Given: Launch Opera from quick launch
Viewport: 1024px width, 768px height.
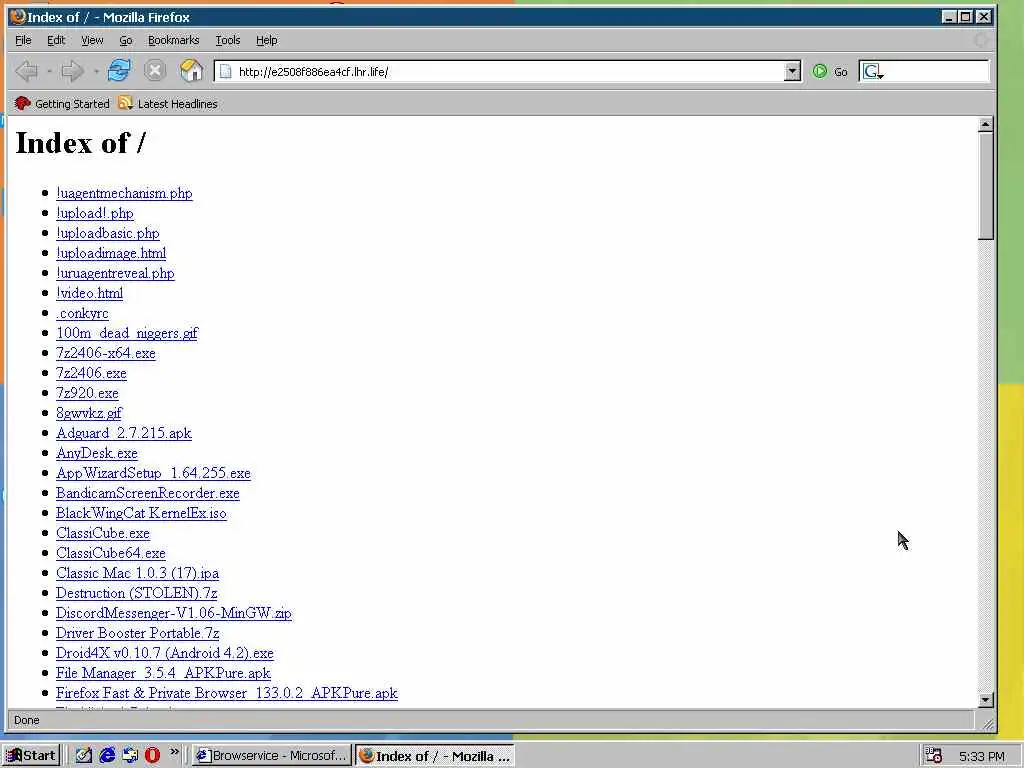Looking at the screenshot, I should click(x=152, y=756).
